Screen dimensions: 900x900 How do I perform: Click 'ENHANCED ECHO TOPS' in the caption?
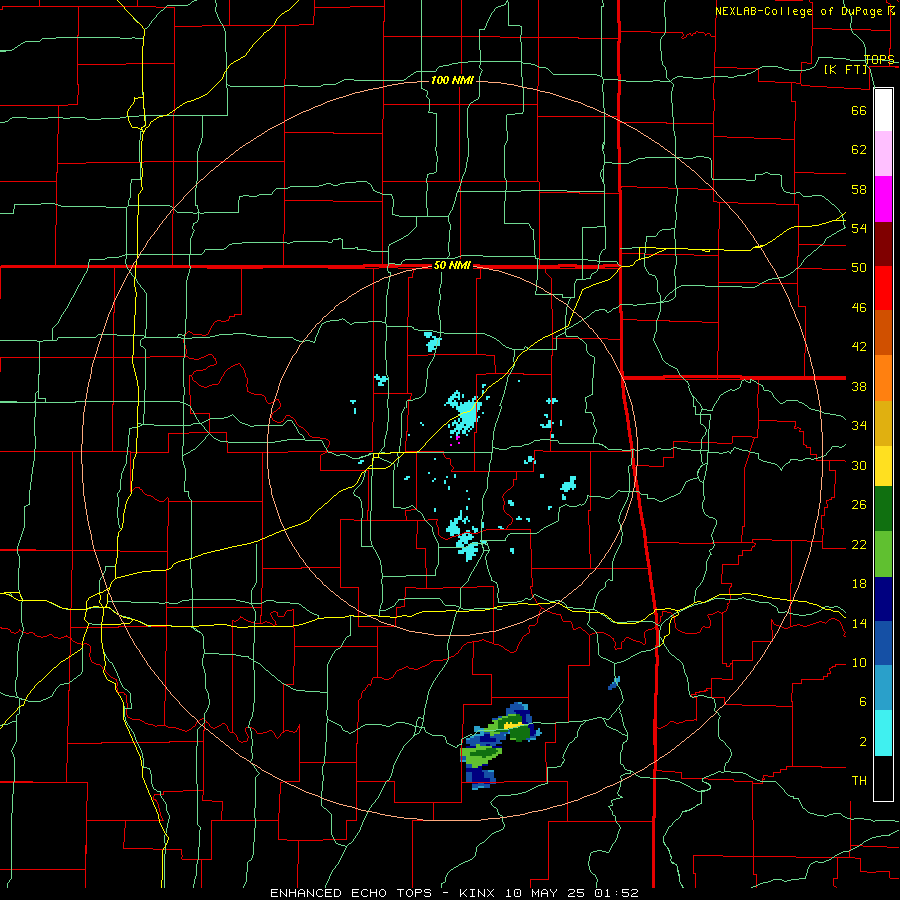click(350, 893)
